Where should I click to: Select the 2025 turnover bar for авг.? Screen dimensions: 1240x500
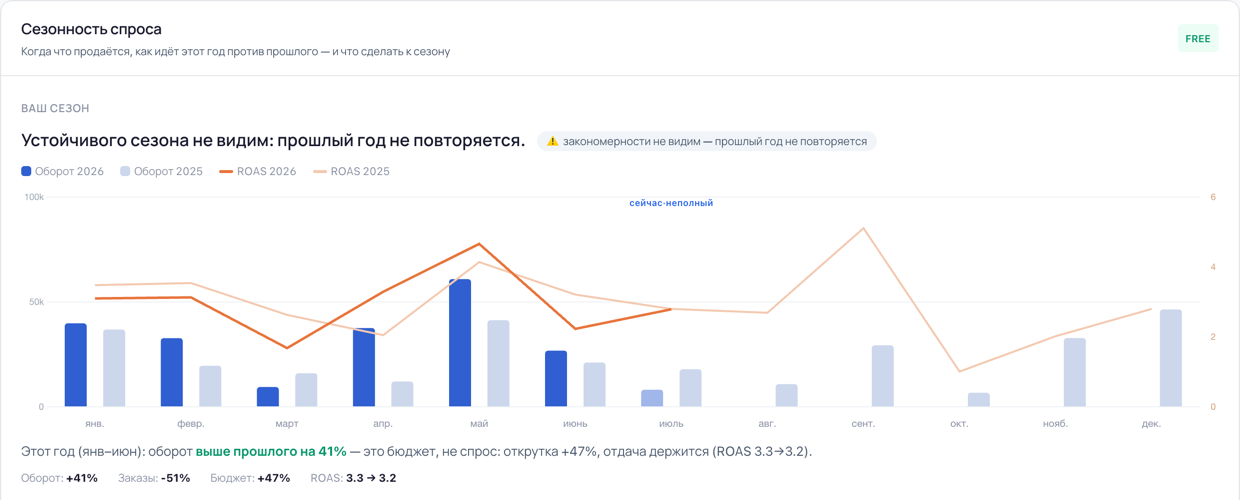(x=787, y=395)
